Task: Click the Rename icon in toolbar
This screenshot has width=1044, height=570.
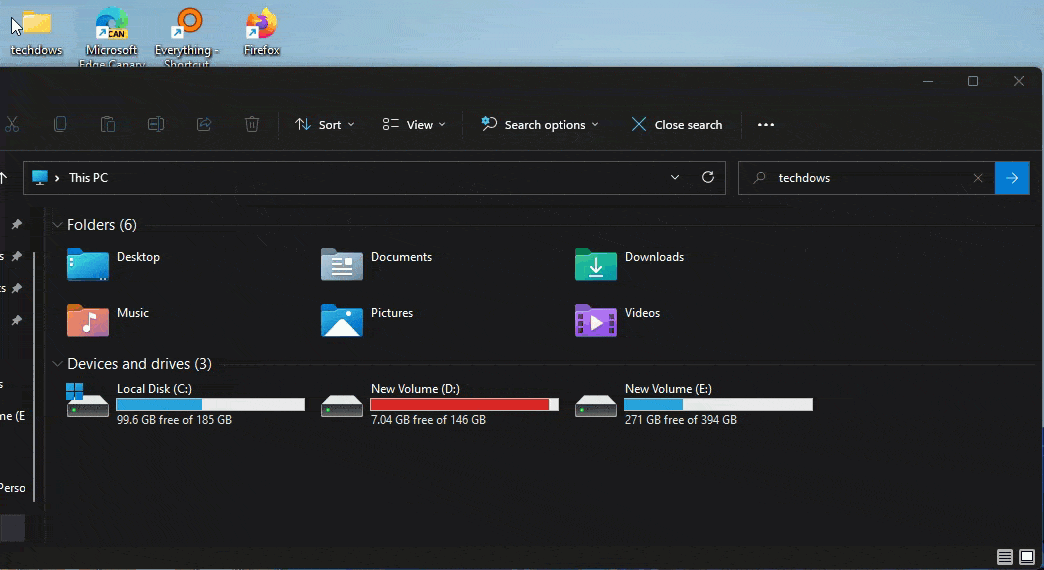Action: (x=156, y=124)
